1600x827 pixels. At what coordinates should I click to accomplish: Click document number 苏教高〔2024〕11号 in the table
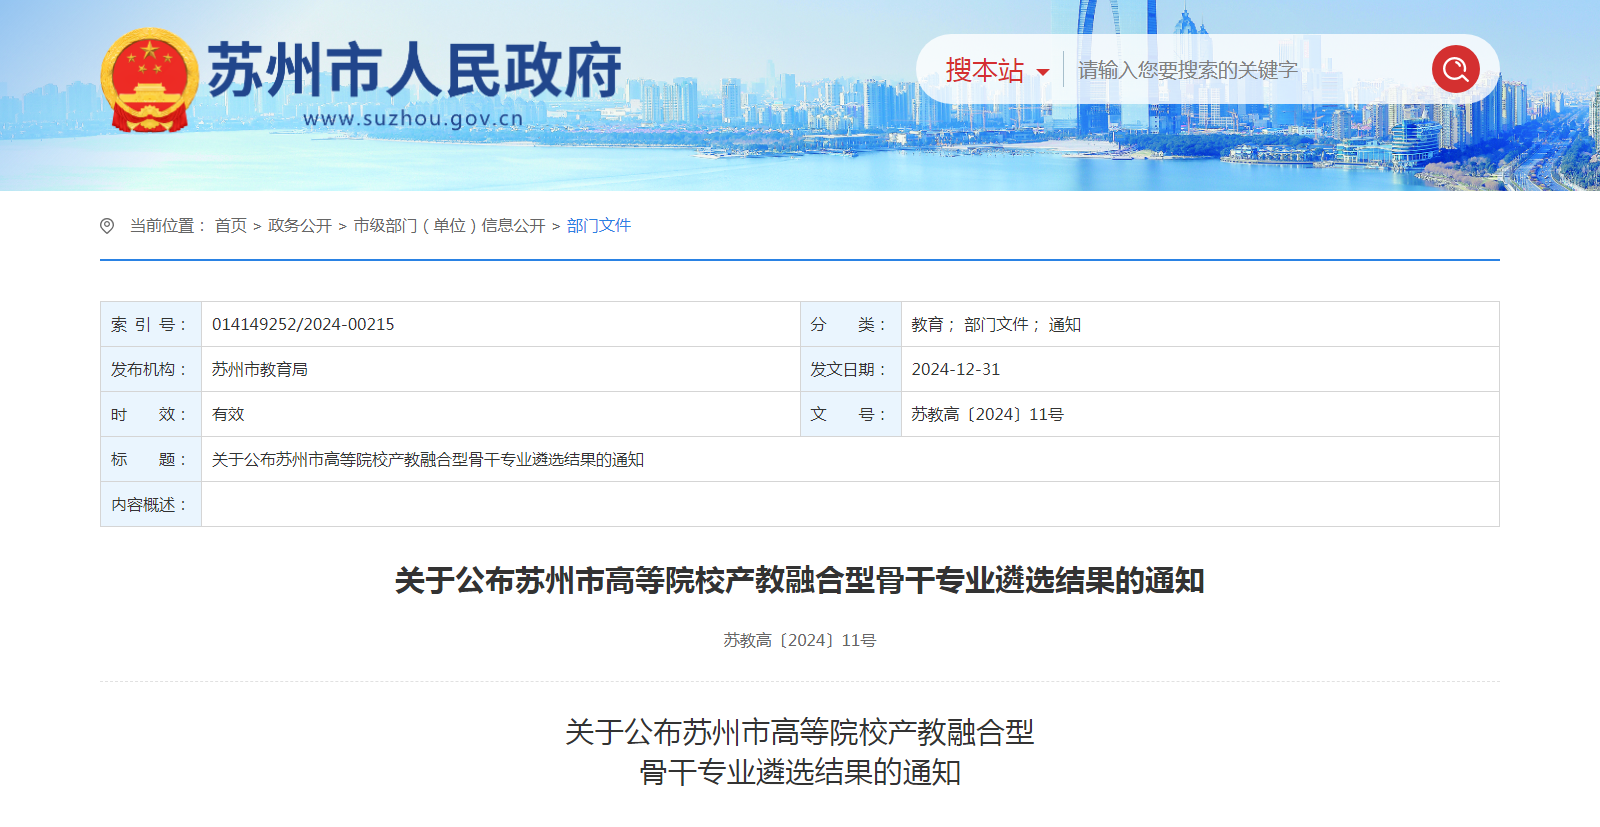pyautogui.click(x=987, y=414)
